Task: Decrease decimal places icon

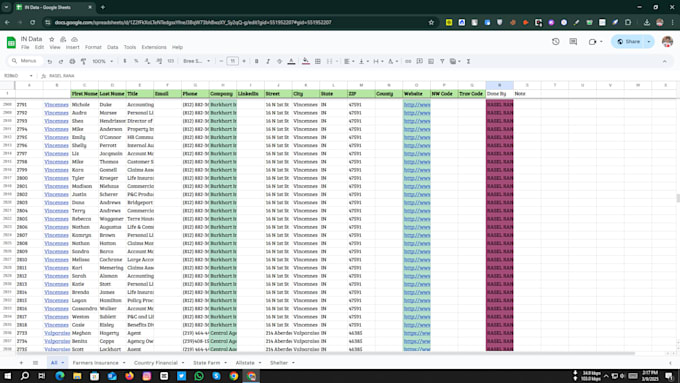Action: coord(147,61)
